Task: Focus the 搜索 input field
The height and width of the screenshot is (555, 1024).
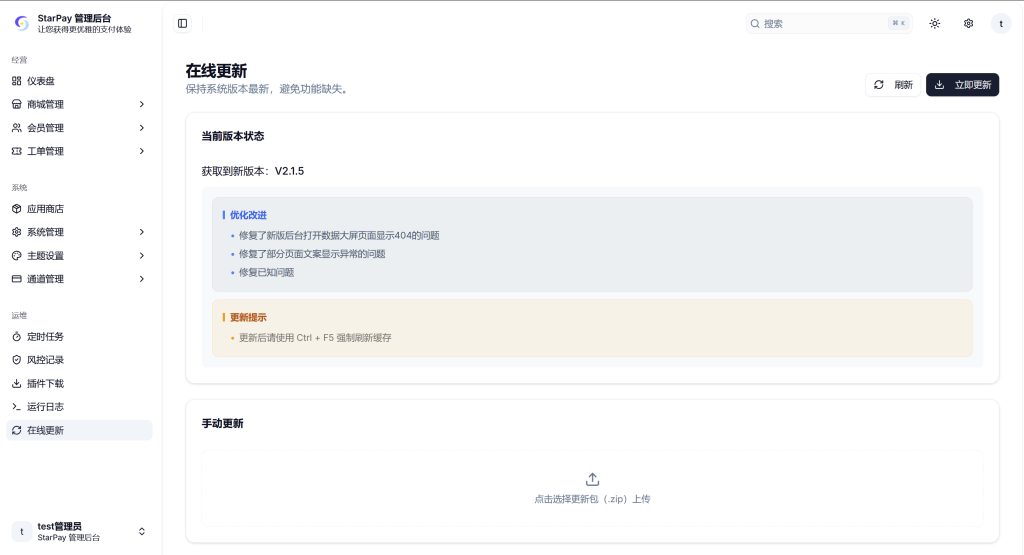Action: 829,24
